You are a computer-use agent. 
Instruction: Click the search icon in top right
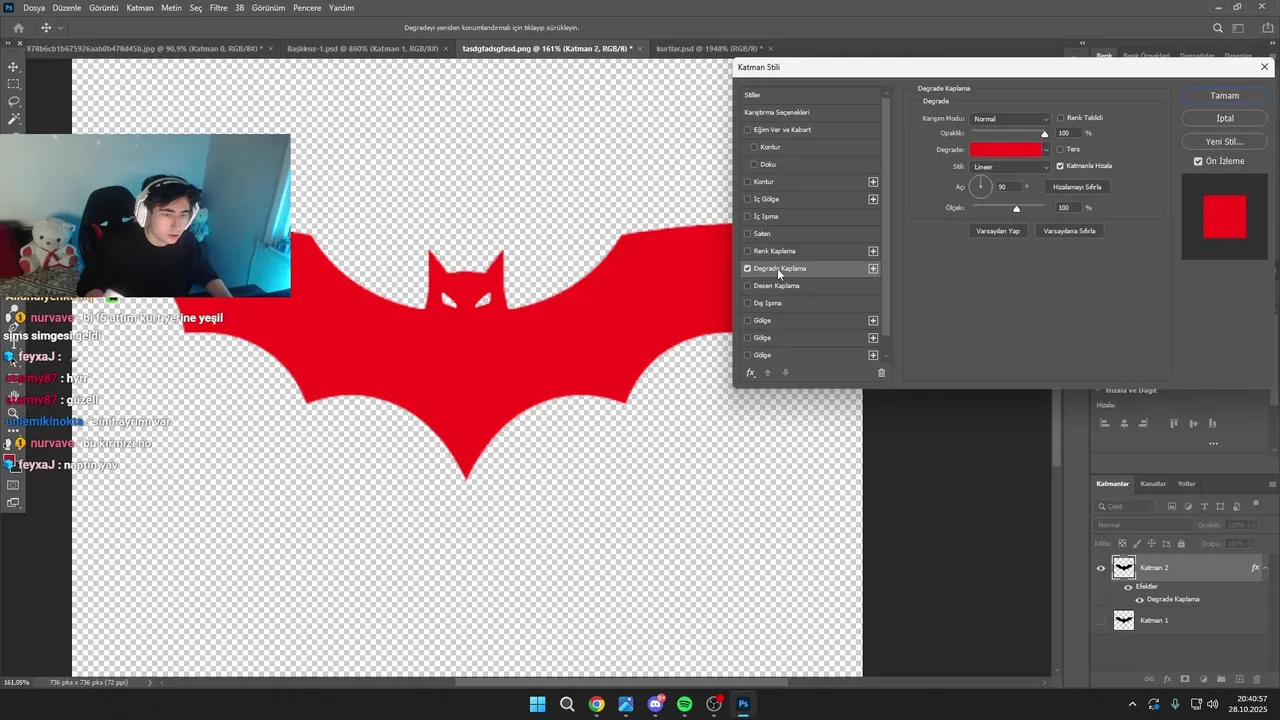(x=1217, y=28)
